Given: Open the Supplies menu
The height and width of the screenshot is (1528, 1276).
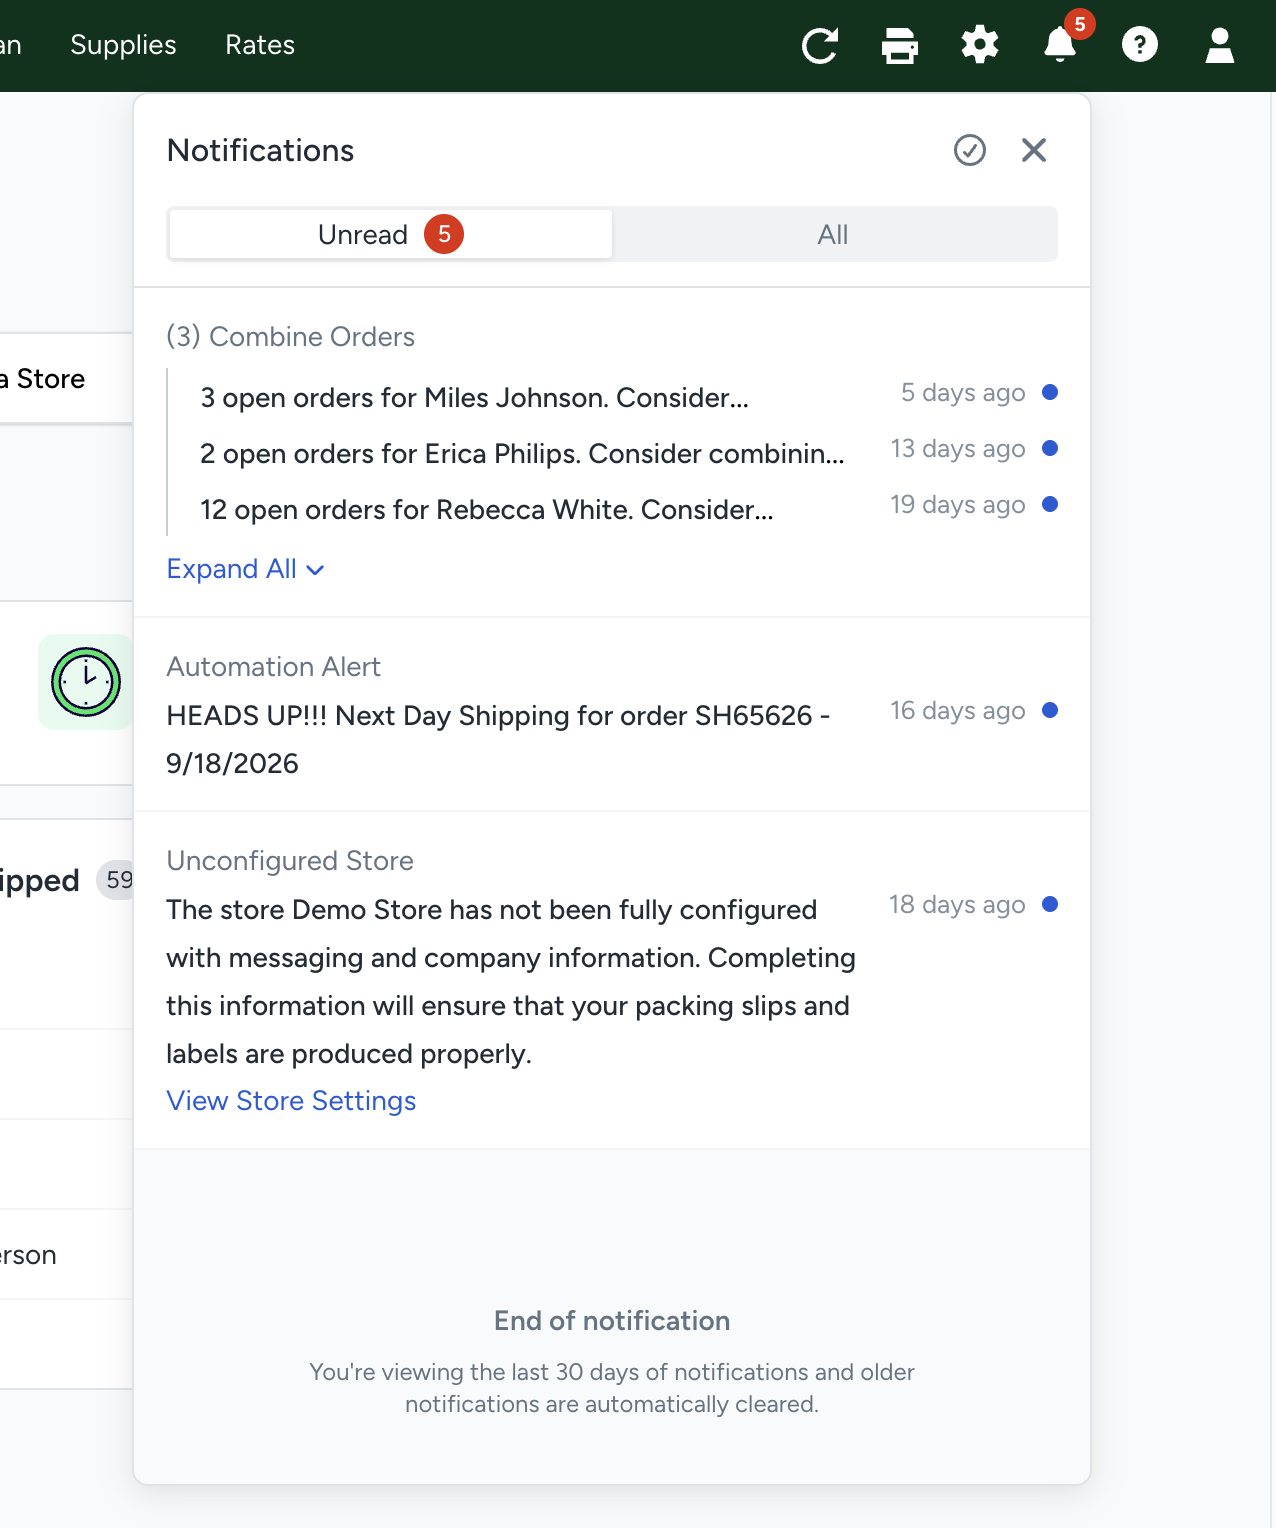Looking at the screenshot, I should click(123, 45).
